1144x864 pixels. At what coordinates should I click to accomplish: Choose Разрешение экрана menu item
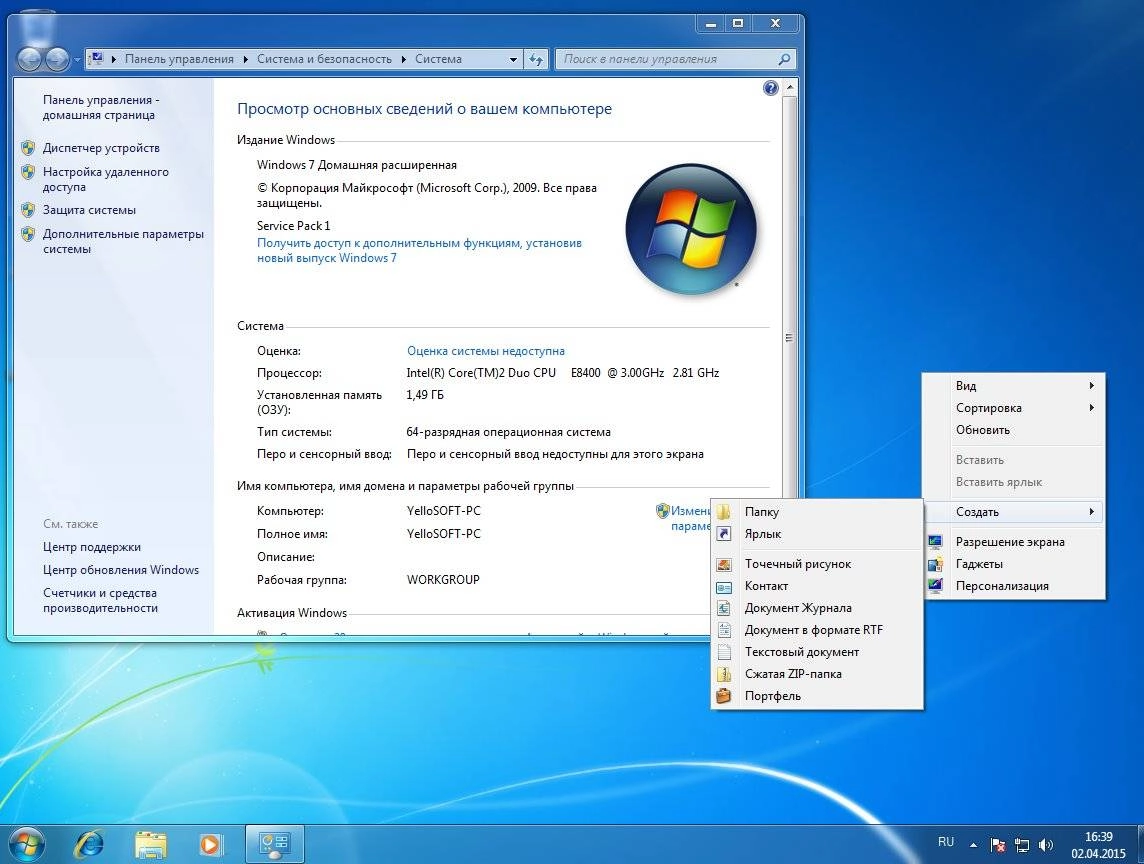[x=1014, y=541]
